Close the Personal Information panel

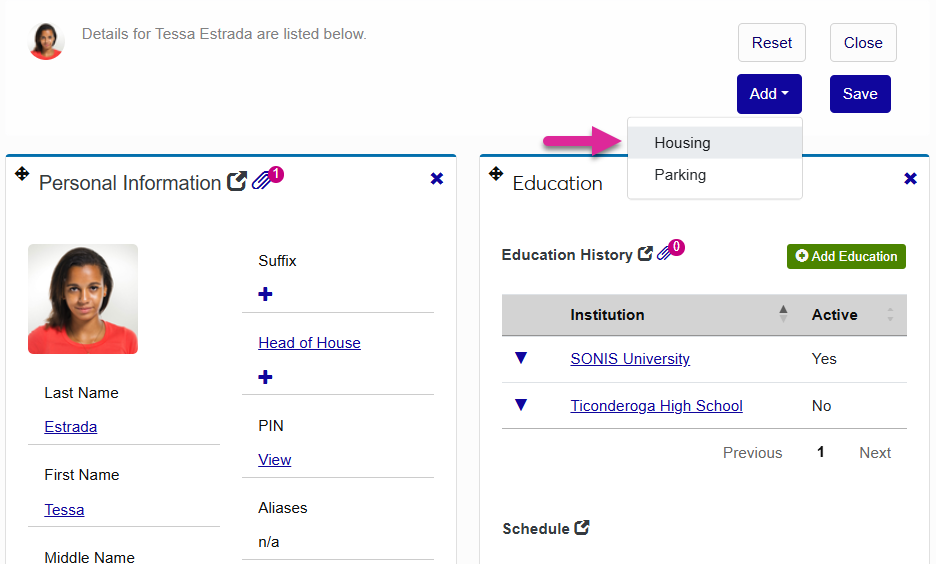click(437, 179)
